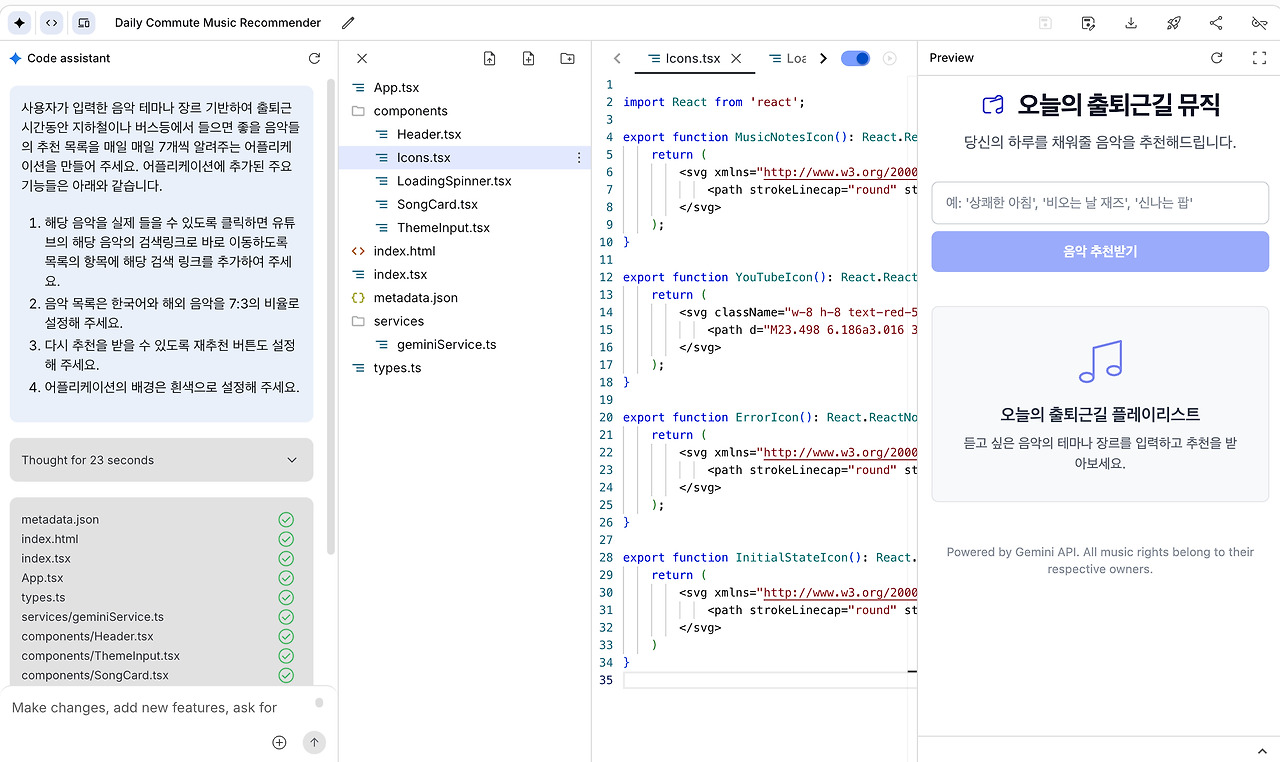Click the play icon beside the editor toggle
This screenshot has width=1280, height=762.
click(x=889, y=59)
